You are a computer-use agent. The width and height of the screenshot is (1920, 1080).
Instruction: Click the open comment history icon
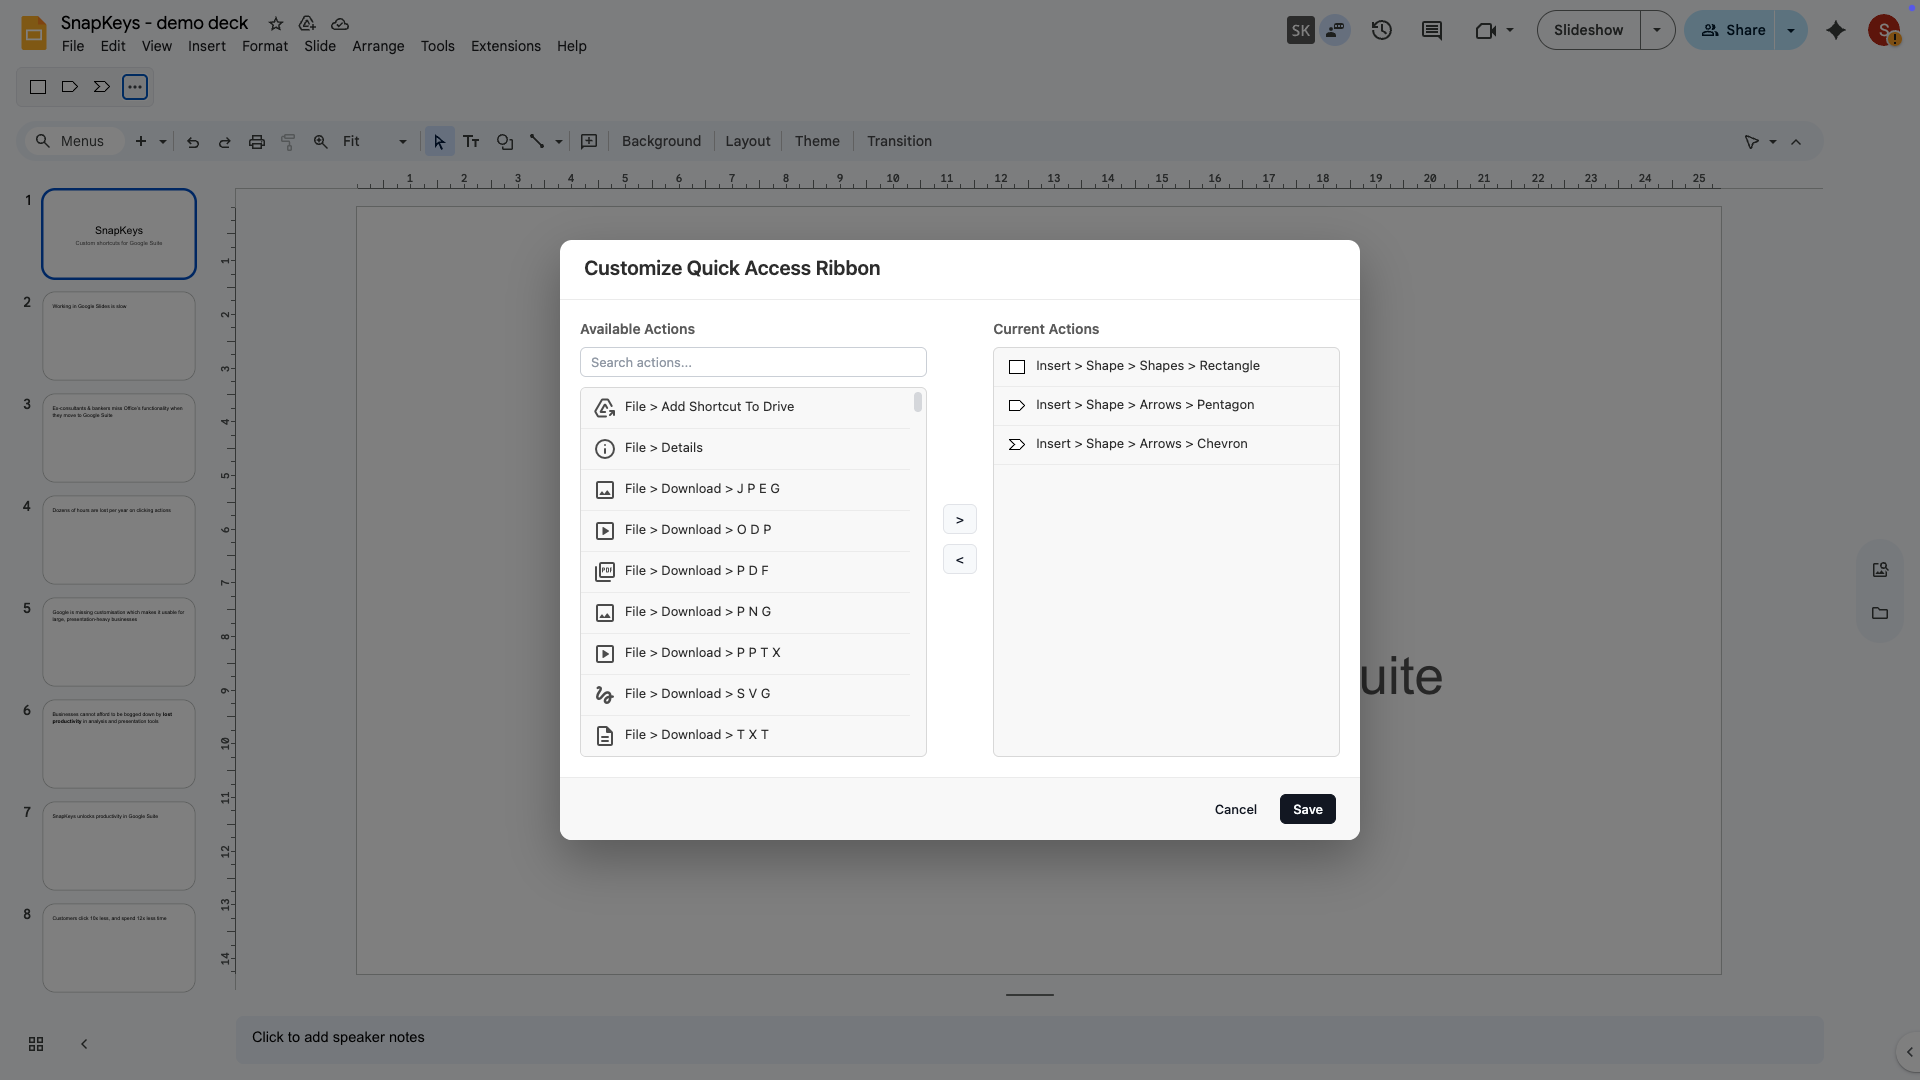point(1431,30)
